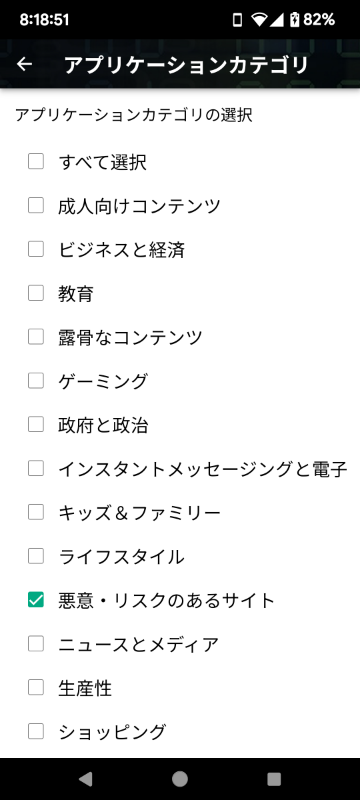Viewport: 360px width, 800px height.
Task: Tick the 露骨なコンテンツ checkbox
Action: (36, 337)
